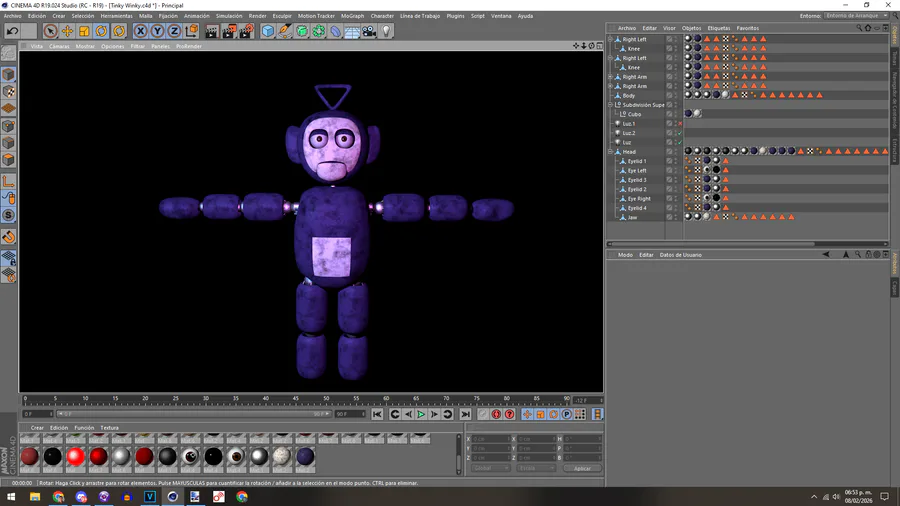
Task: Go to start of animation
Action: point(377,414)
